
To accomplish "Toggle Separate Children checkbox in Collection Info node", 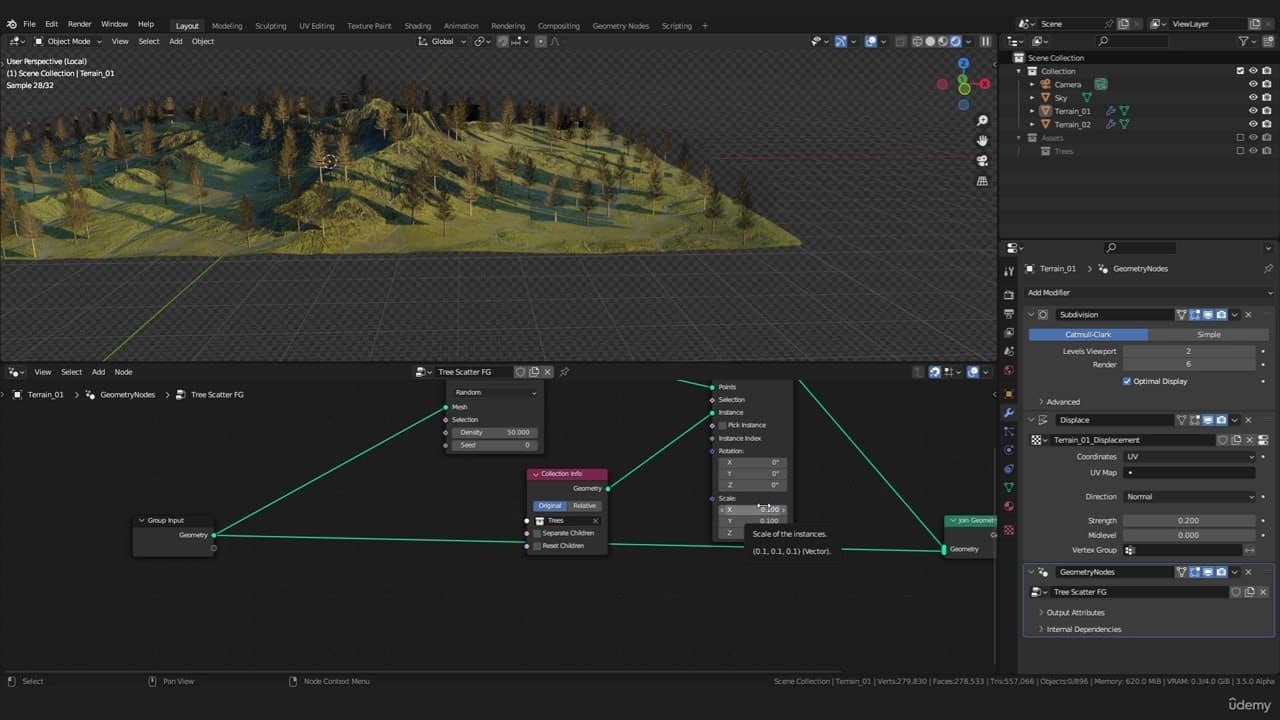I will click(537, 533).
